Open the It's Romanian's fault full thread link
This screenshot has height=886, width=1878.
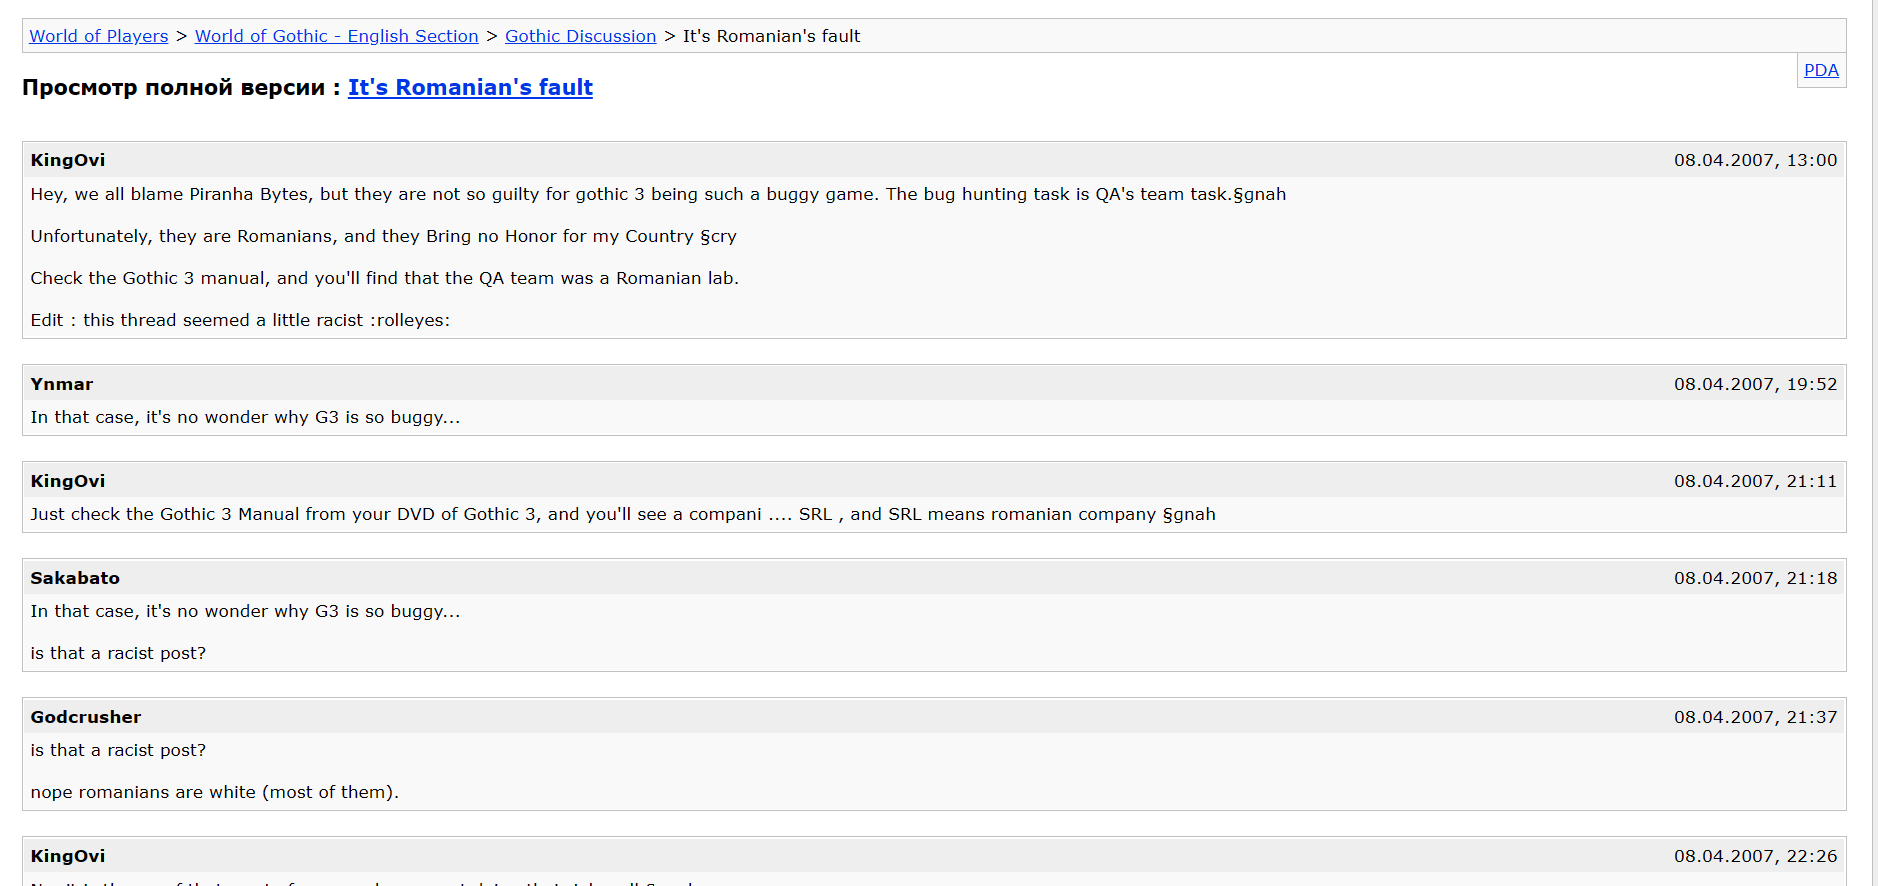coord(470,87)
